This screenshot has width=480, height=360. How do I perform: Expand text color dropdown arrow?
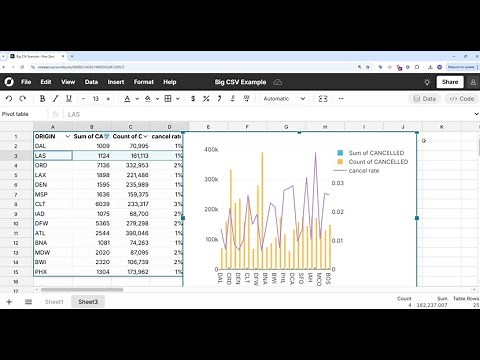(137, 99)
